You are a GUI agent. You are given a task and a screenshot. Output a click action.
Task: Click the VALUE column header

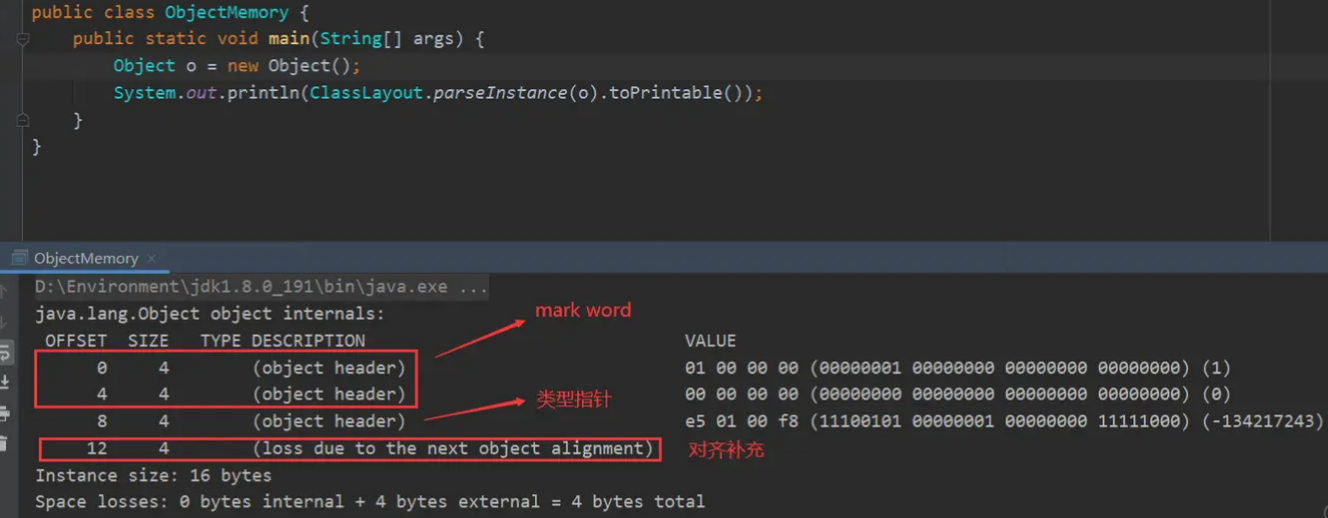pyautogui.click(x=711, y=341)
